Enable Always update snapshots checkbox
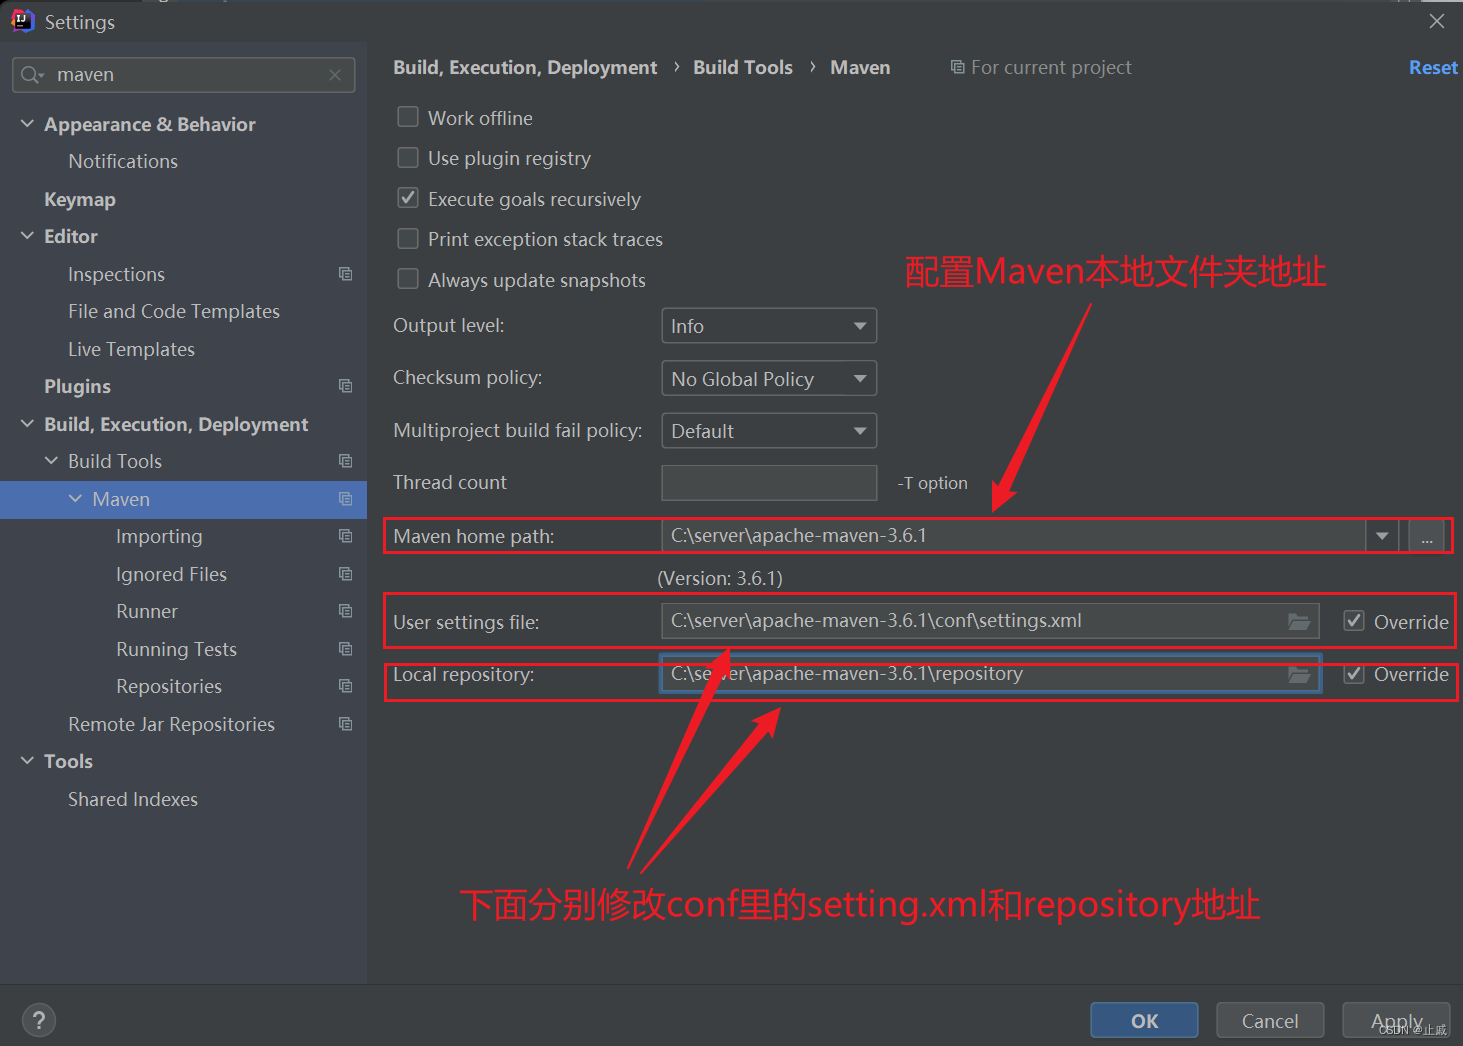 pyautogui.click(x=408, y=279)
